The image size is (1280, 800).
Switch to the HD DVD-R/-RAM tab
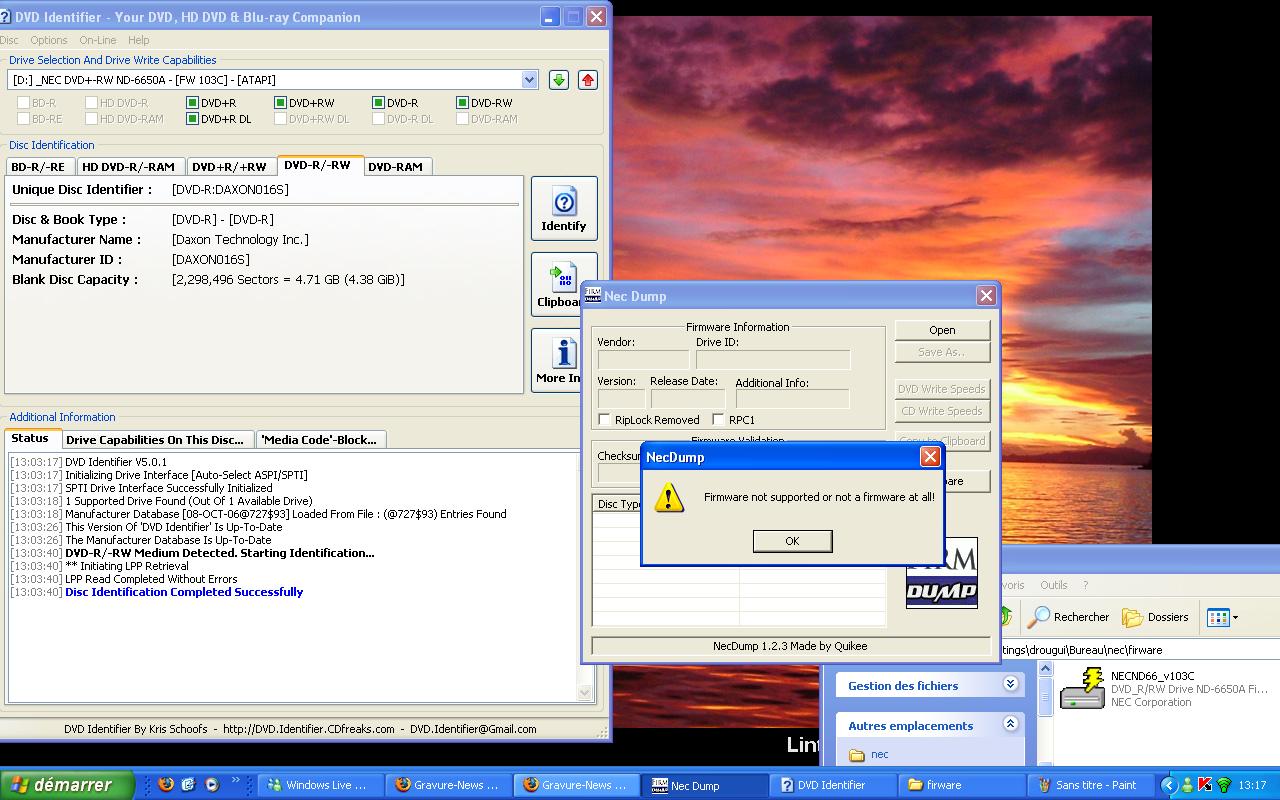coord(128,167)
